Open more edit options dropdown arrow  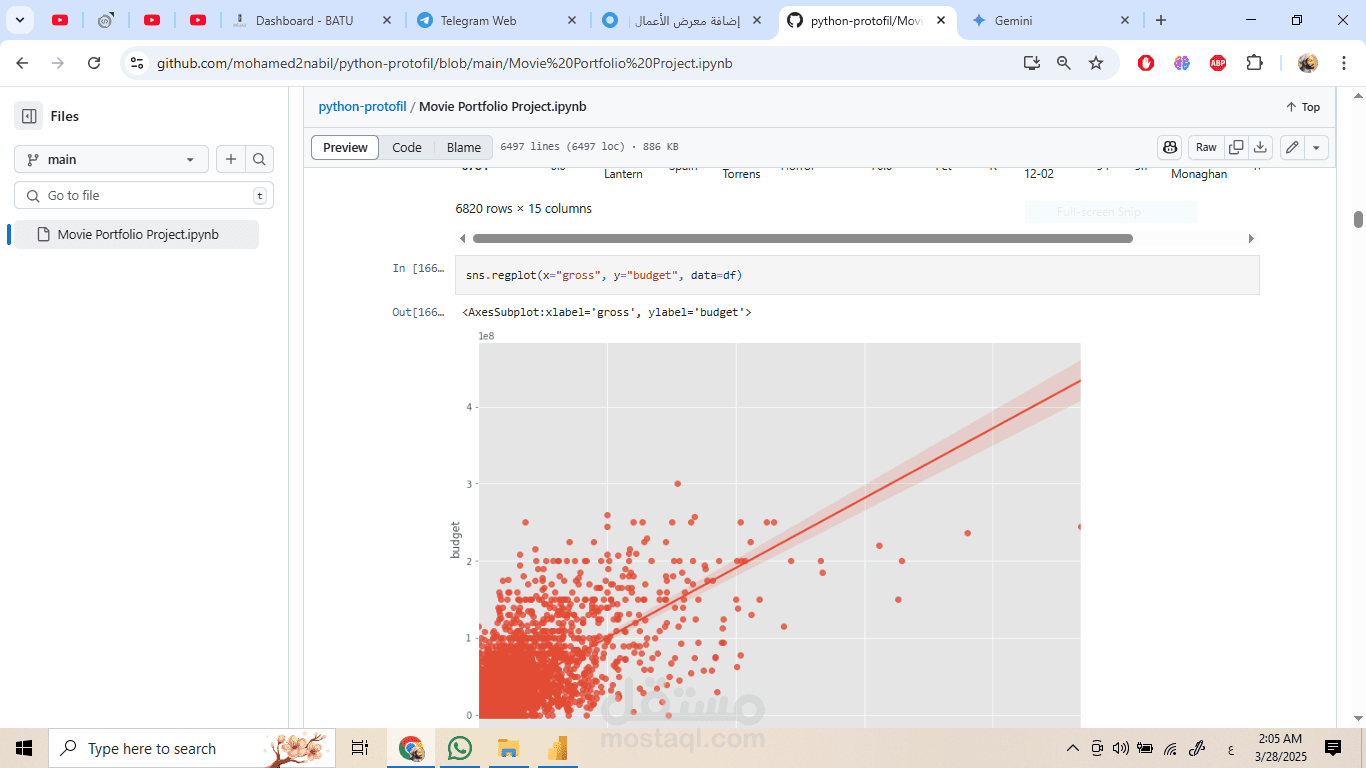click(x=1317, y=147)
